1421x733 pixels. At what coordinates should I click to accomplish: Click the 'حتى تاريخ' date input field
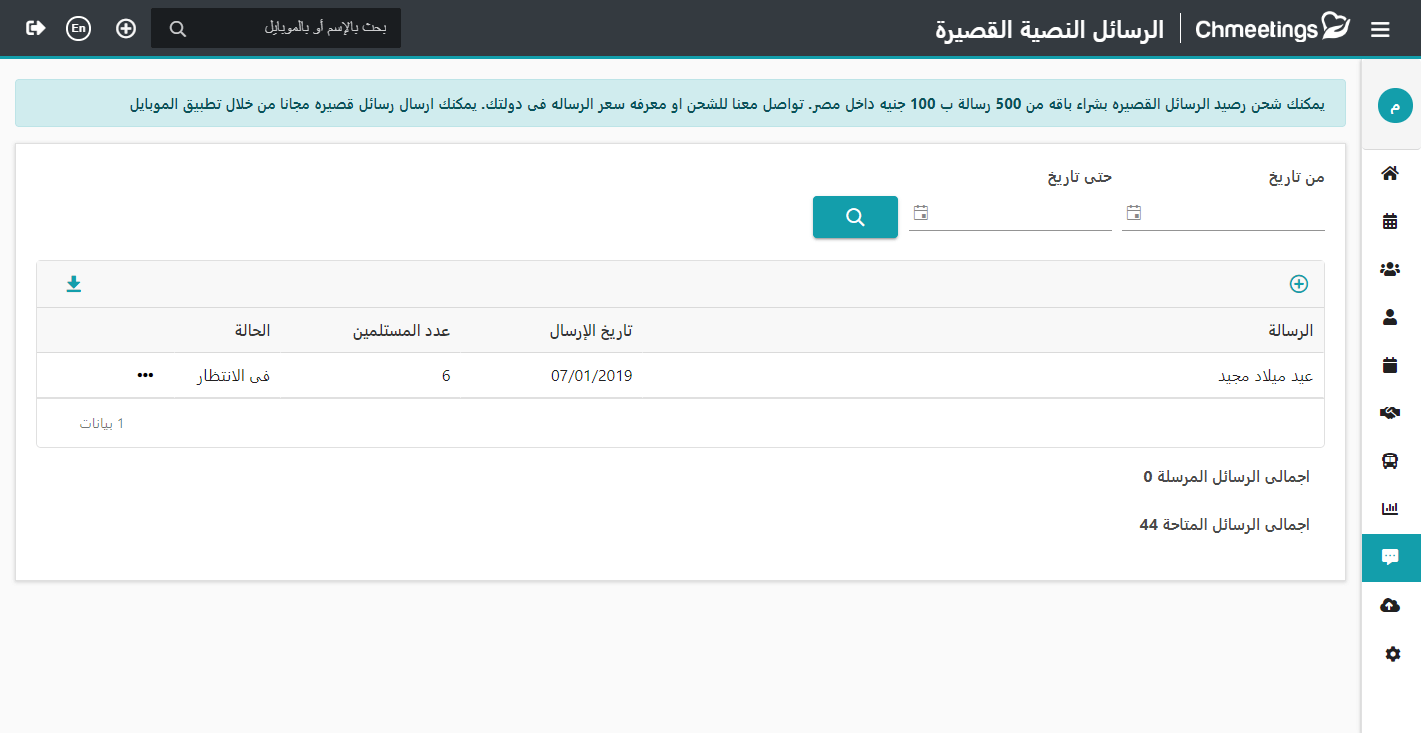[x=1010, y=213]
